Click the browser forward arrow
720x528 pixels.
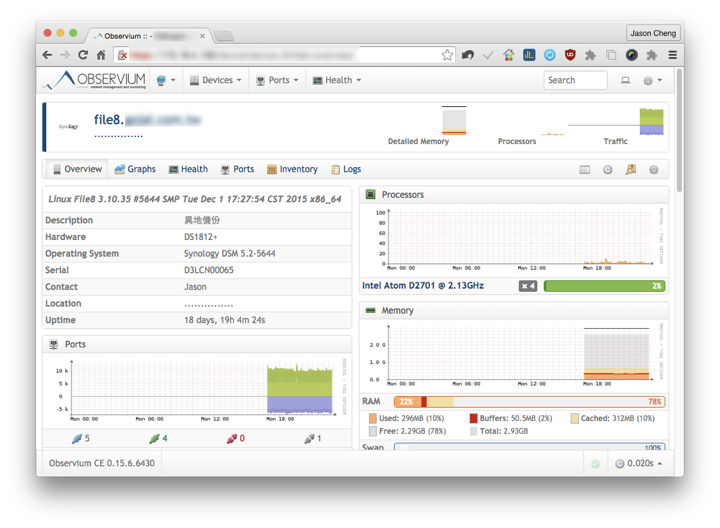tap(65, 55)
